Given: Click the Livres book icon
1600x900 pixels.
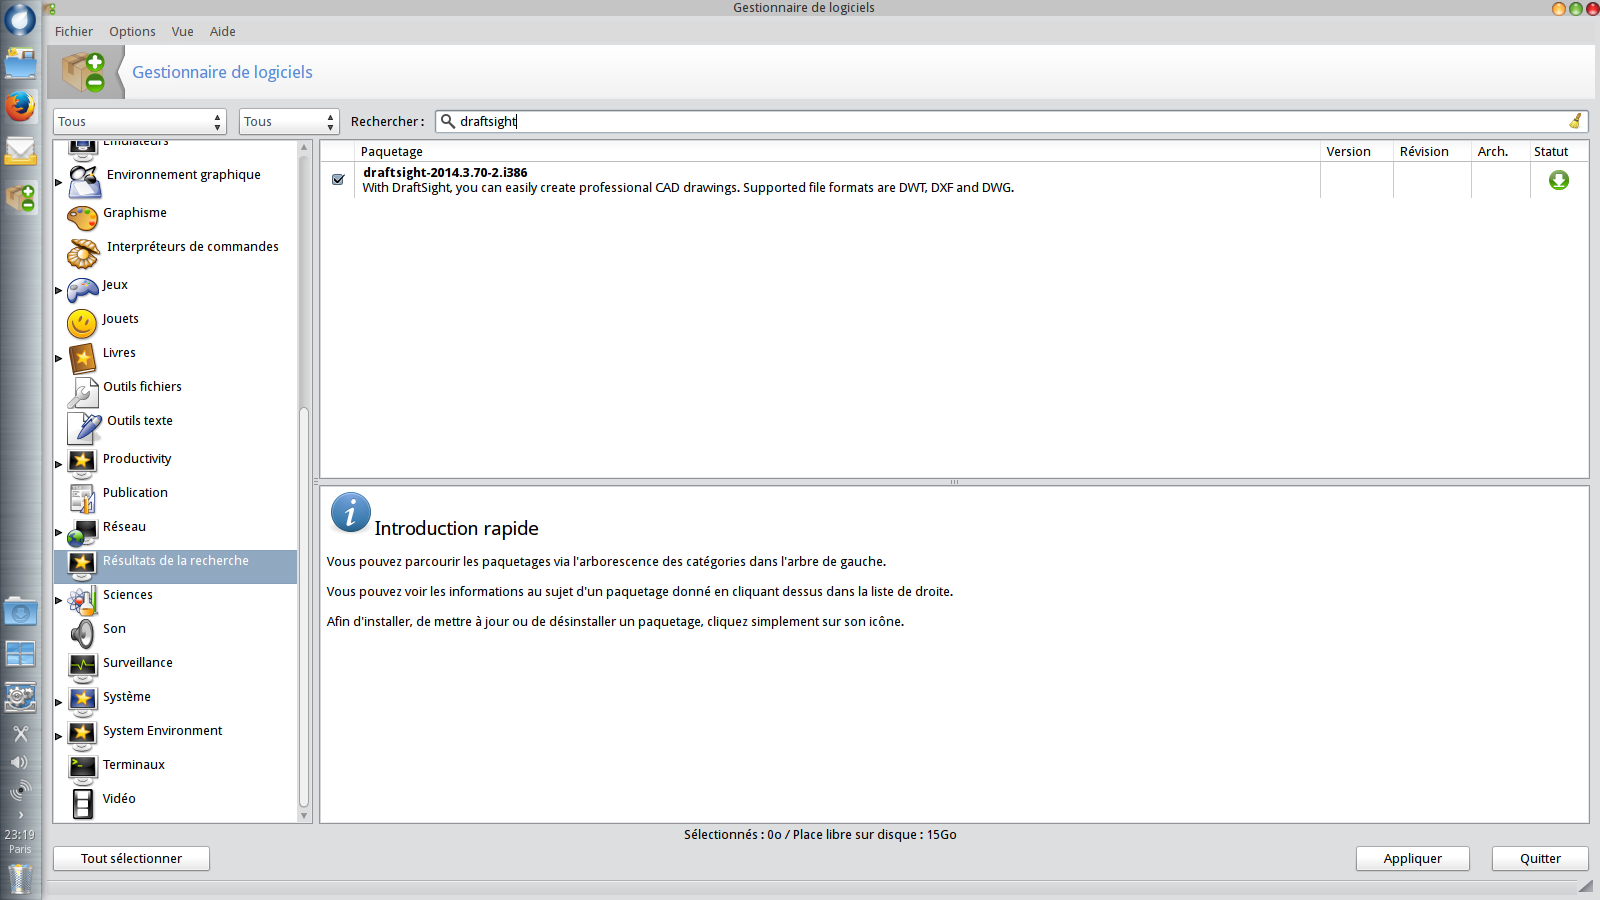Looking at the screenshot, I should (82, 357).
